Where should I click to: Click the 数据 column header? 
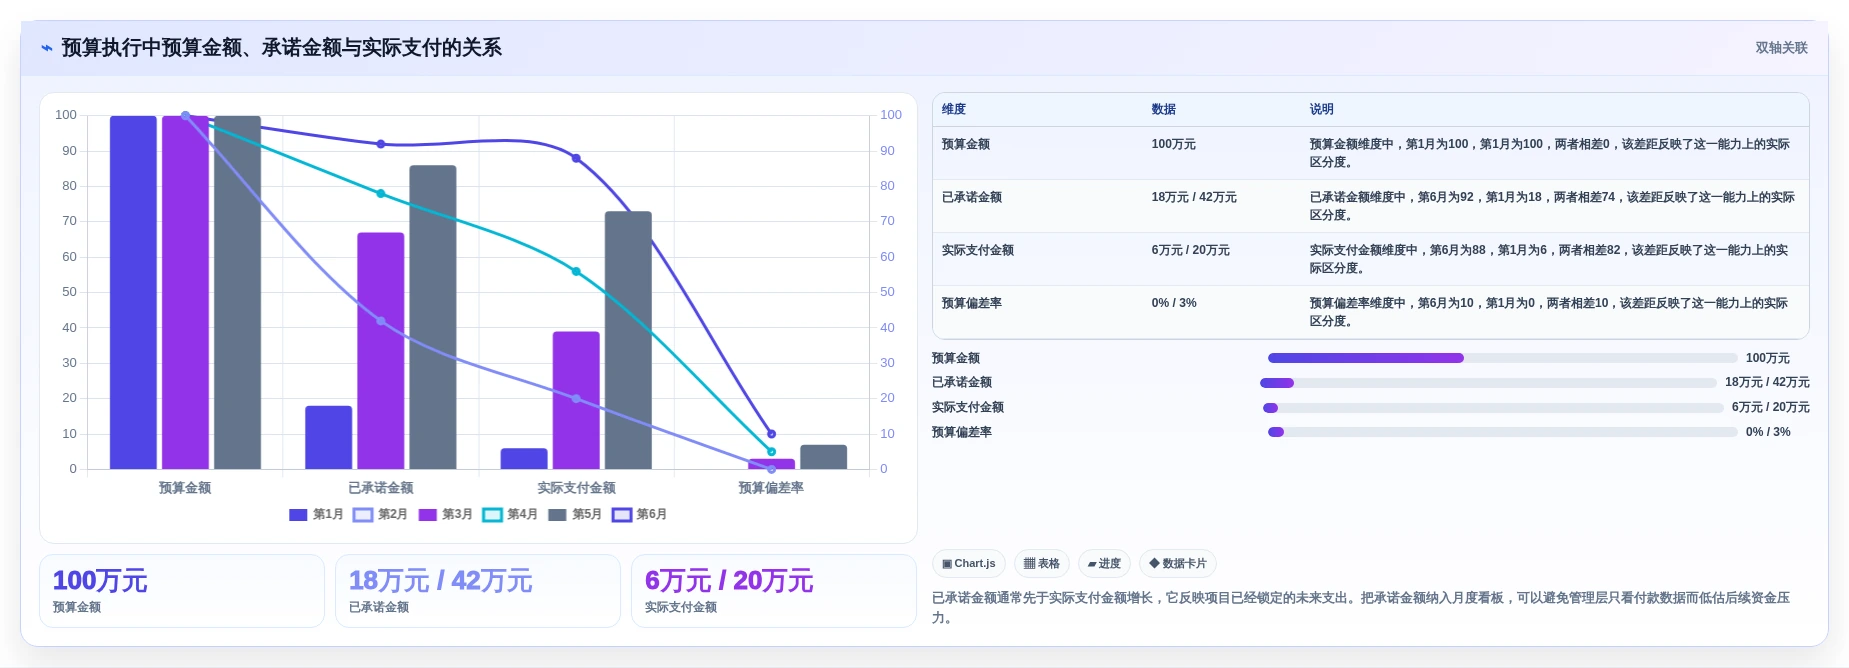(1163, 109)
